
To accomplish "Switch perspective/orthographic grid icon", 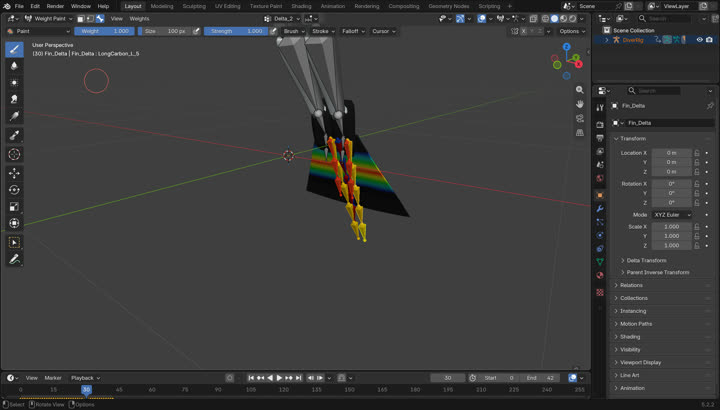I will (579, 133).
